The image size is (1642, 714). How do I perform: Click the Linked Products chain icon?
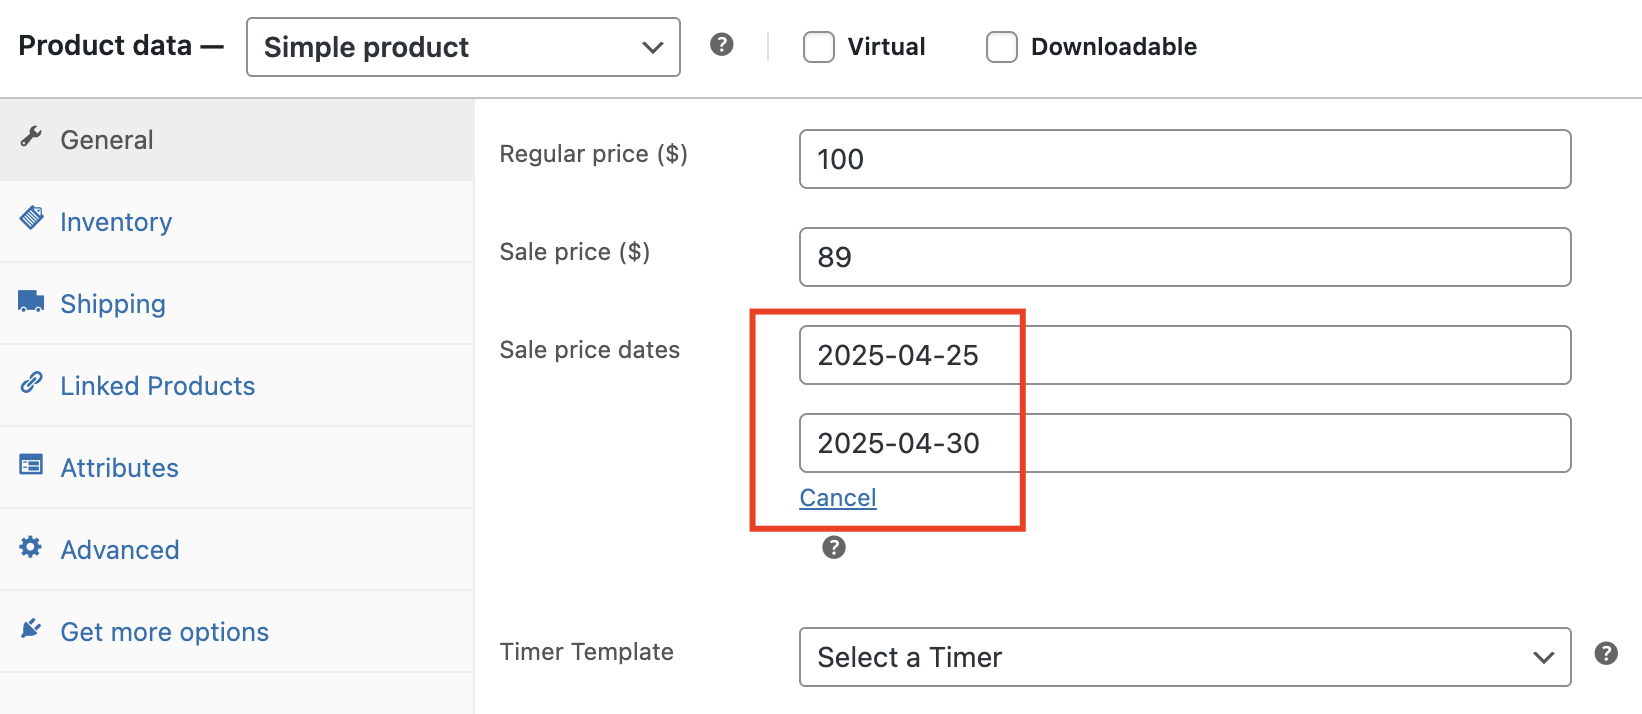click(32, 382)
